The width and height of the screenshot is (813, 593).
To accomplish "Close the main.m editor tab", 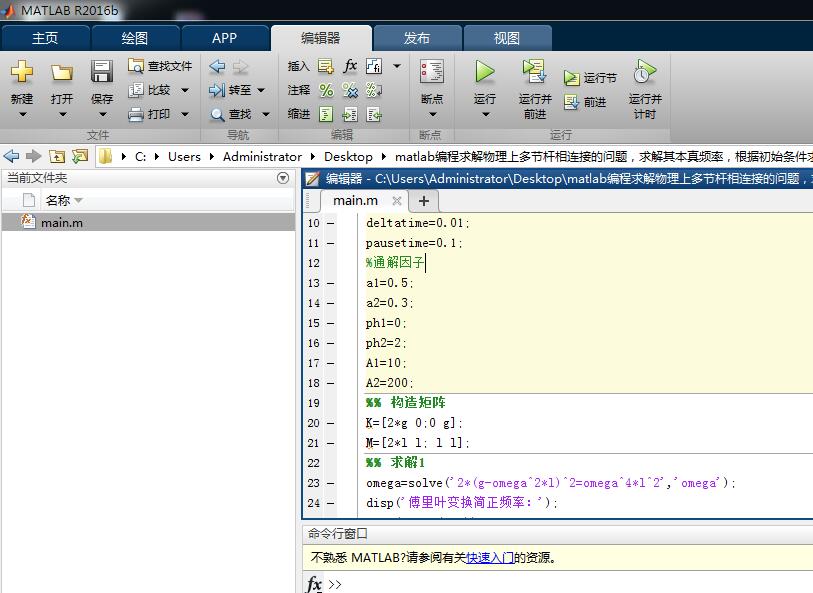I will (x=397, y=201).
